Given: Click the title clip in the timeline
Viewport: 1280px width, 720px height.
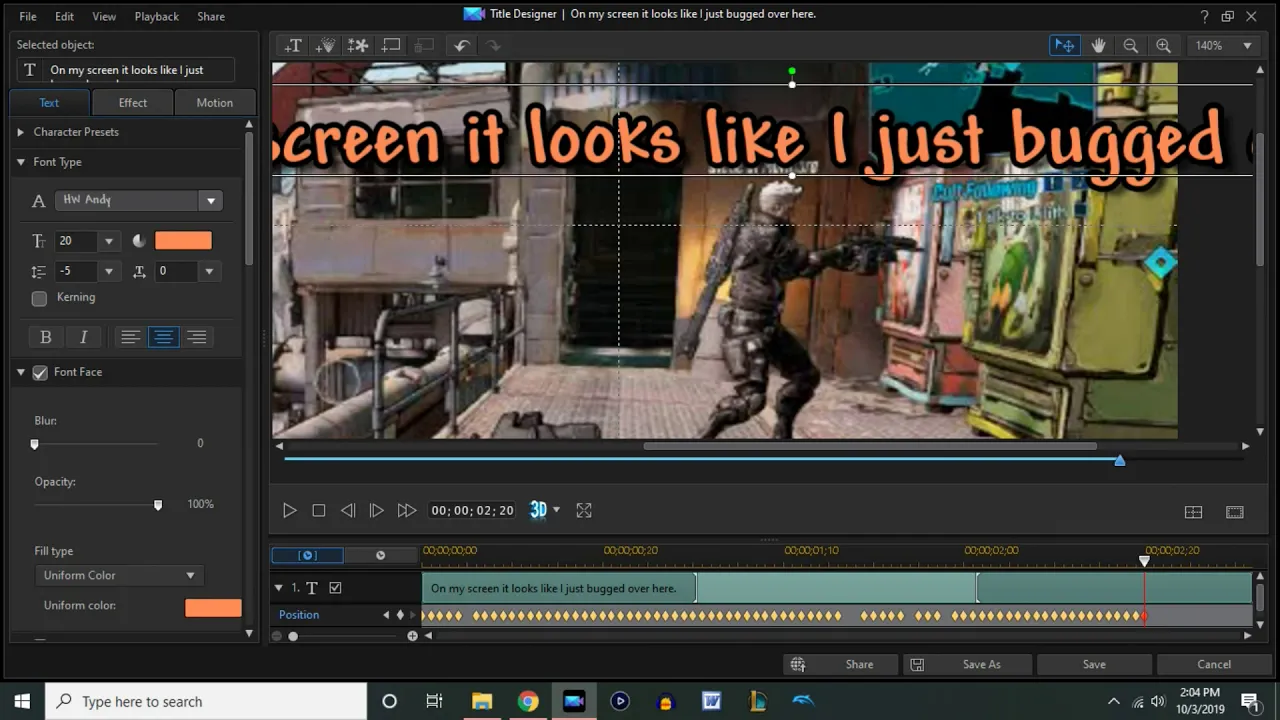Looking at the screenshot, I should point(836,588).
